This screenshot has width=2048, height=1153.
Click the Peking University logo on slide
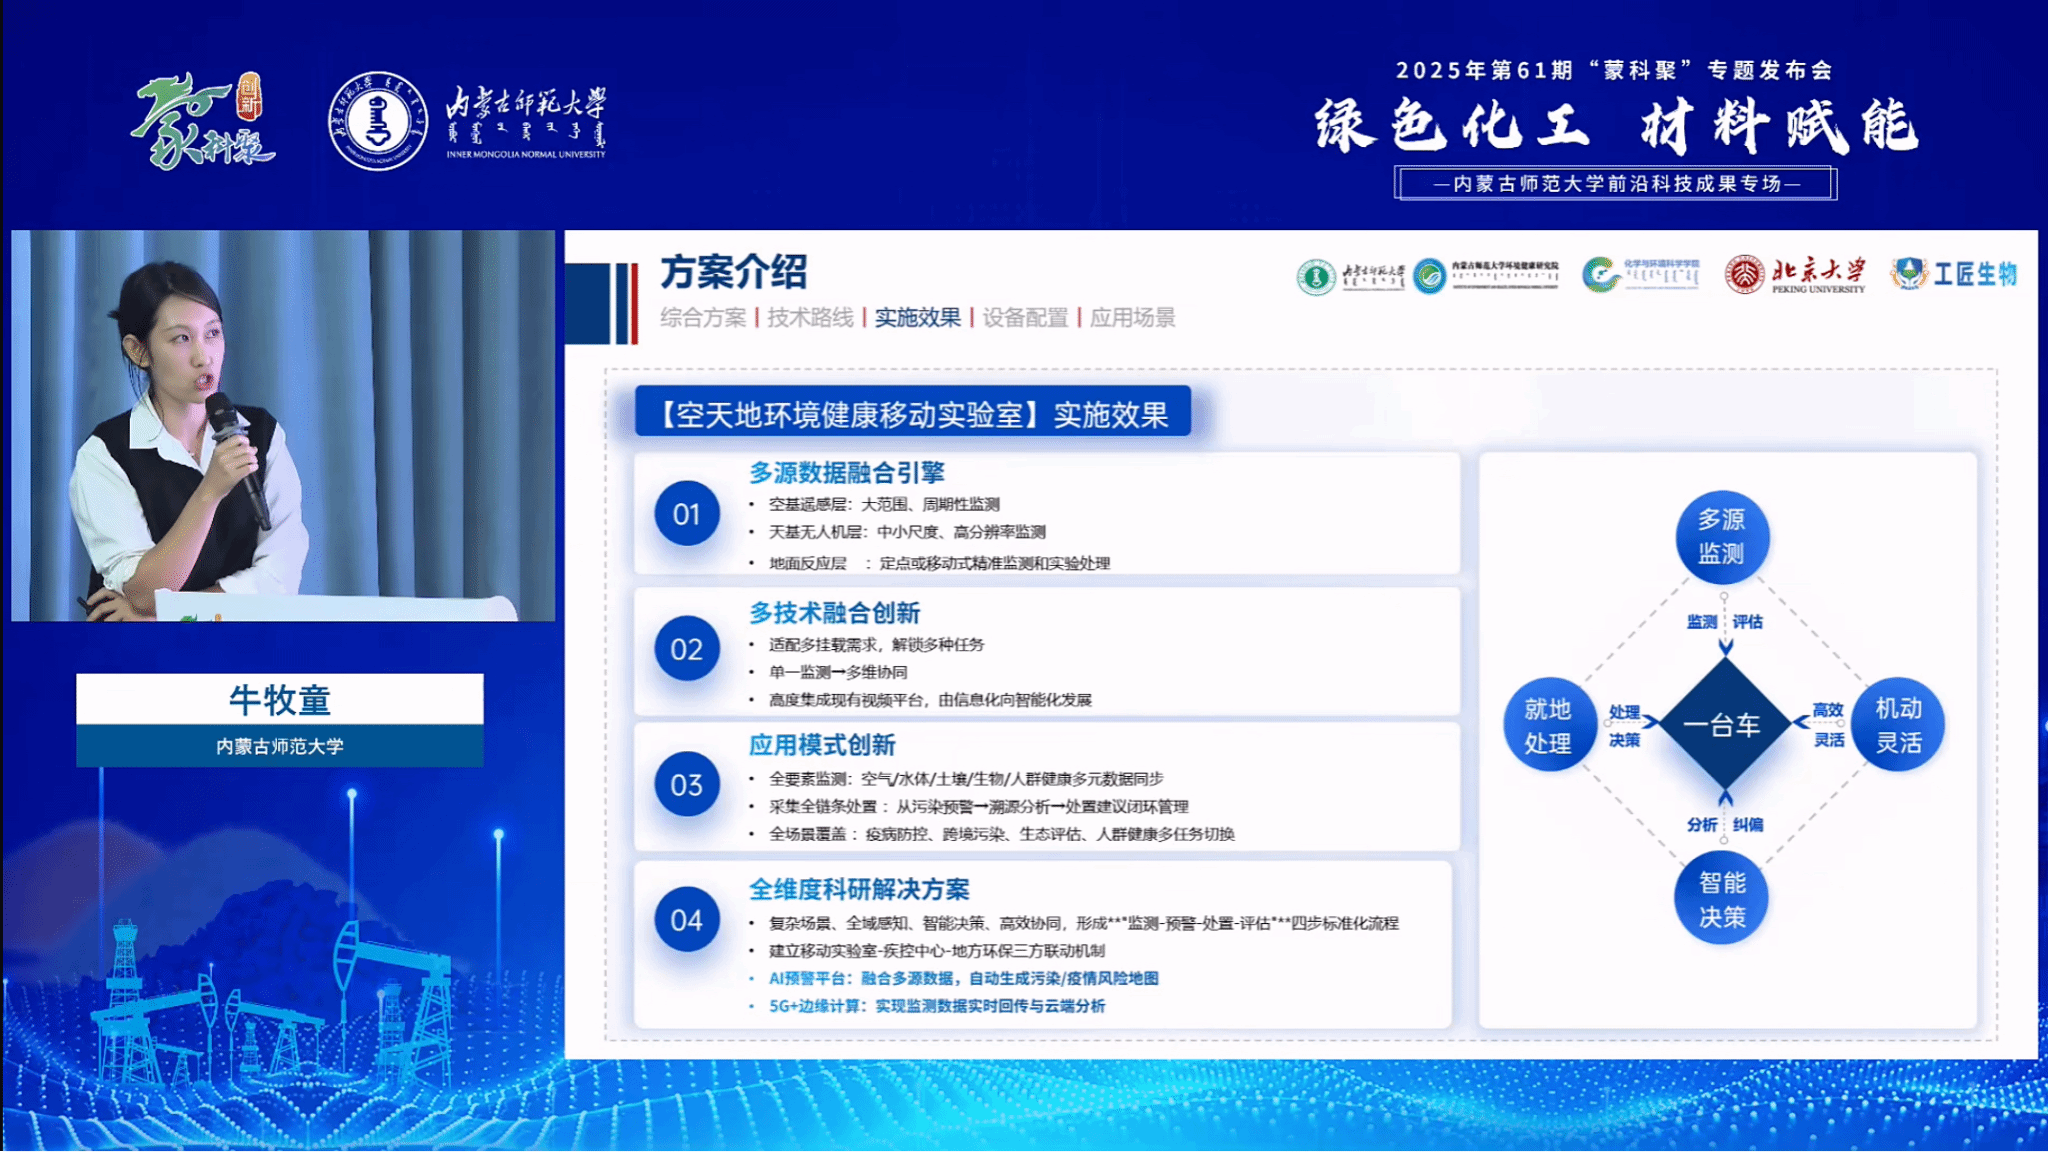[x=1795, y=275]
